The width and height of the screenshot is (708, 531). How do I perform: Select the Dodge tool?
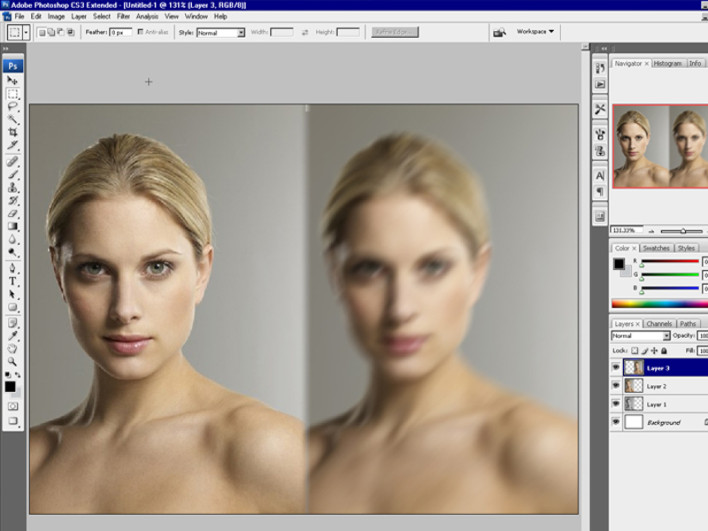(x=13, y=252)
